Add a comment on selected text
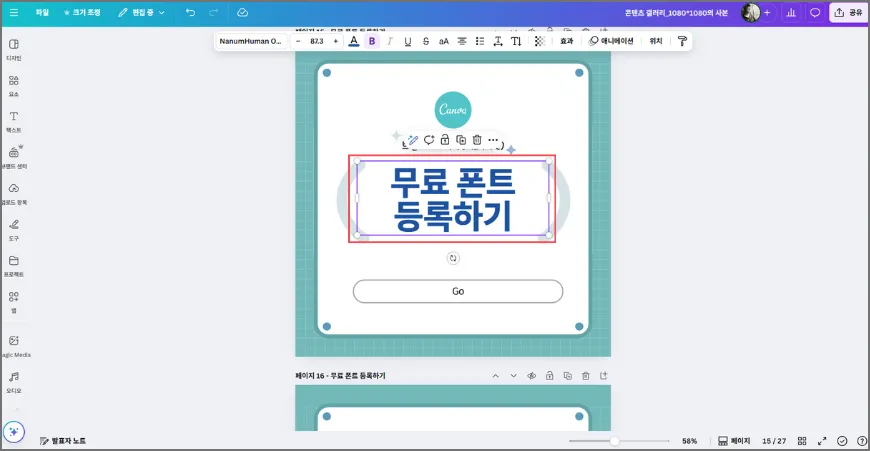This screenshot has height=451, width=870. [429, 140]
